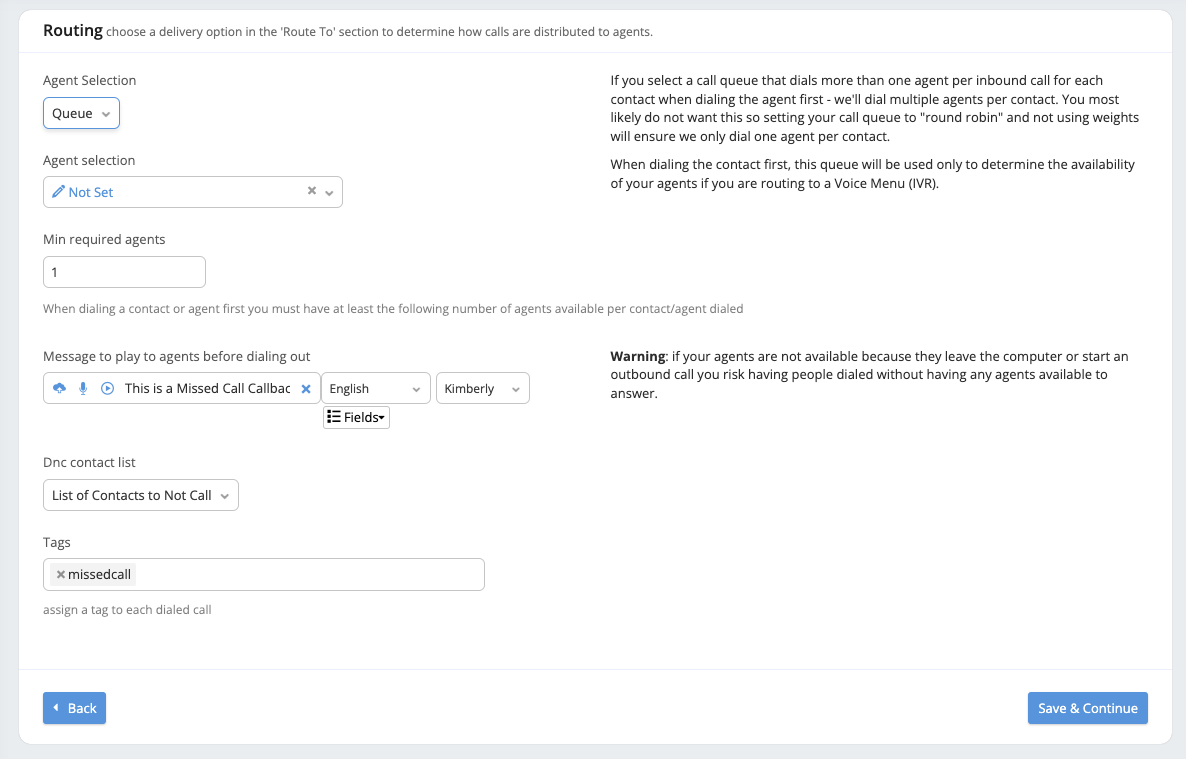1186x759 pixels.
Task: Click the cloud upload audio icon
Action: pyautogui.click(x=59, y=388)
